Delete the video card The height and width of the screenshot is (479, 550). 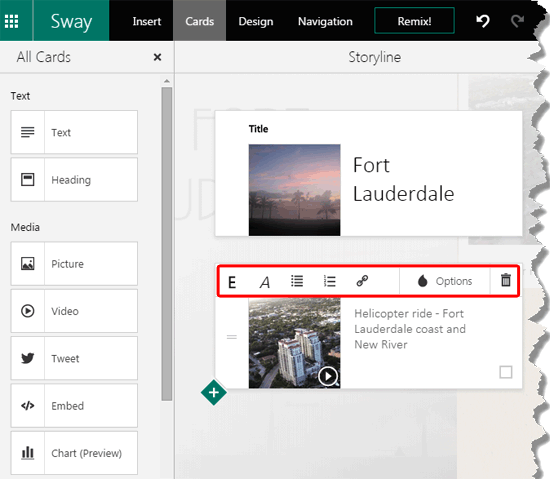pyautogui.click(x=505, y=280)
